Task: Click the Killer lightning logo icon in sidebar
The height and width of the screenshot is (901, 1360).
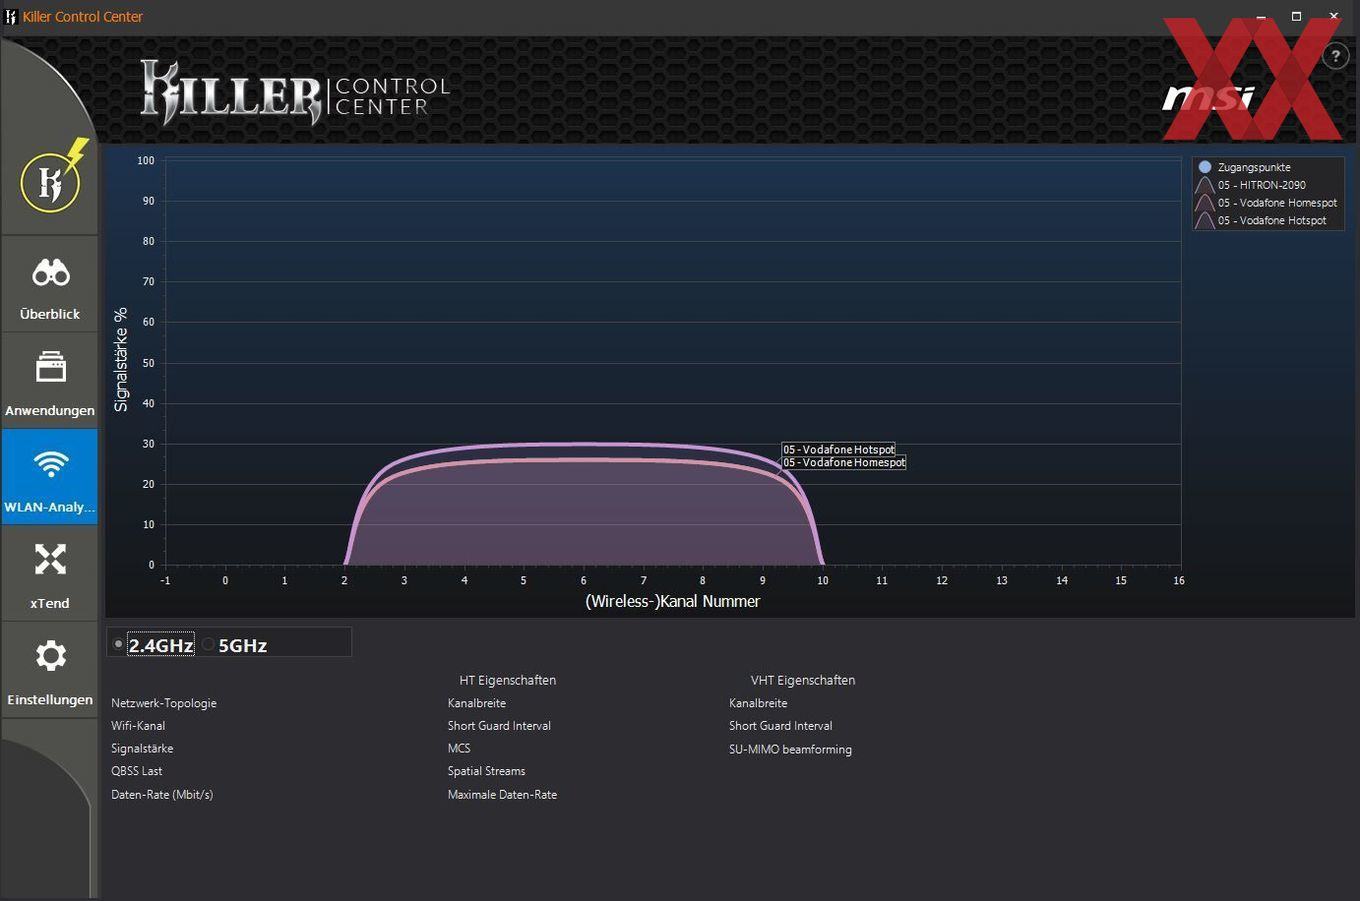Action: 53,177
